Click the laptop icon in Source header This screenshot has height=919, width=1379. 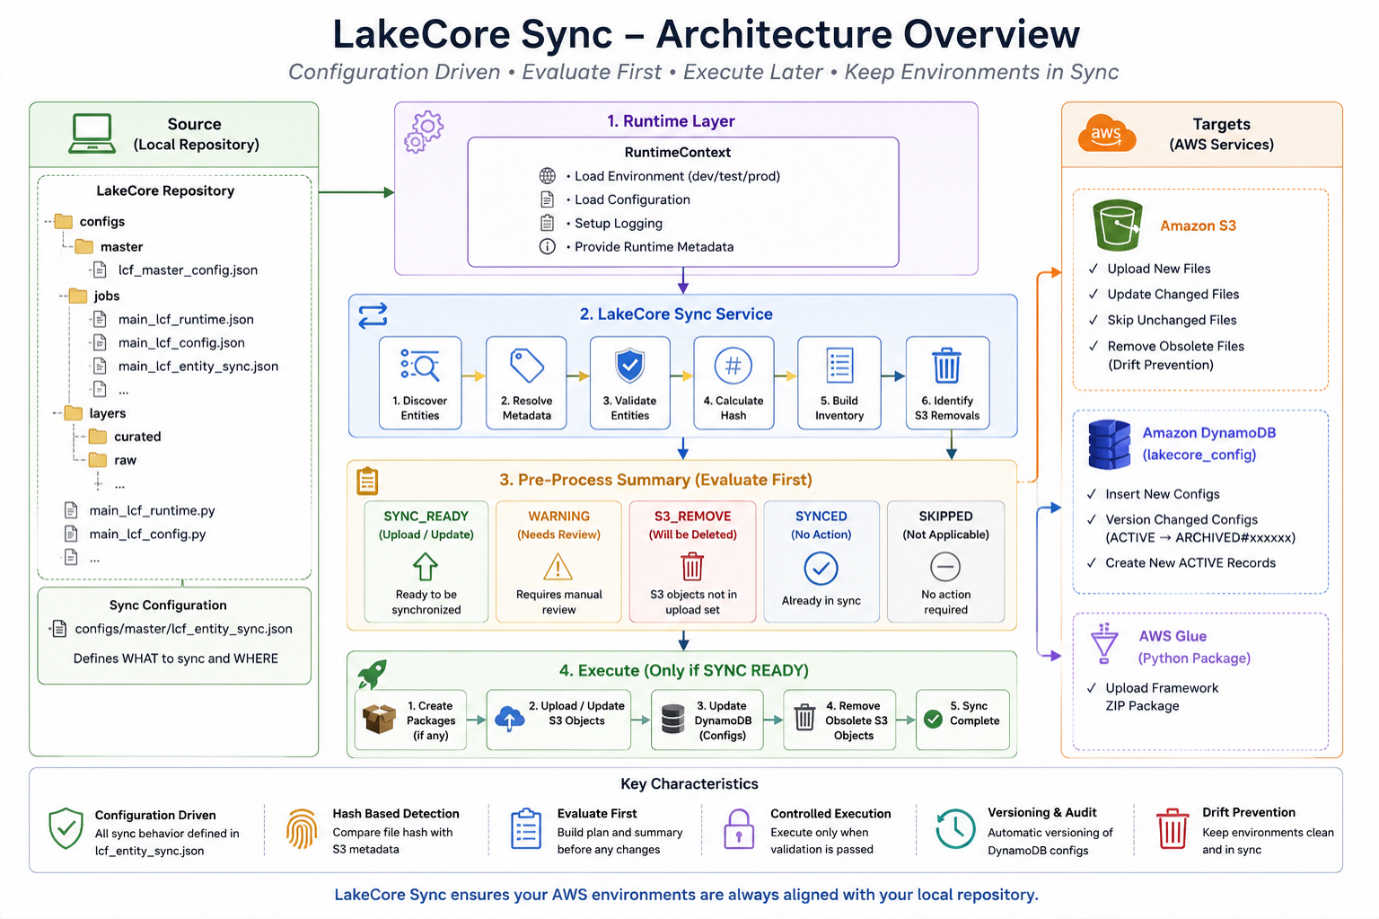(92, 133)
